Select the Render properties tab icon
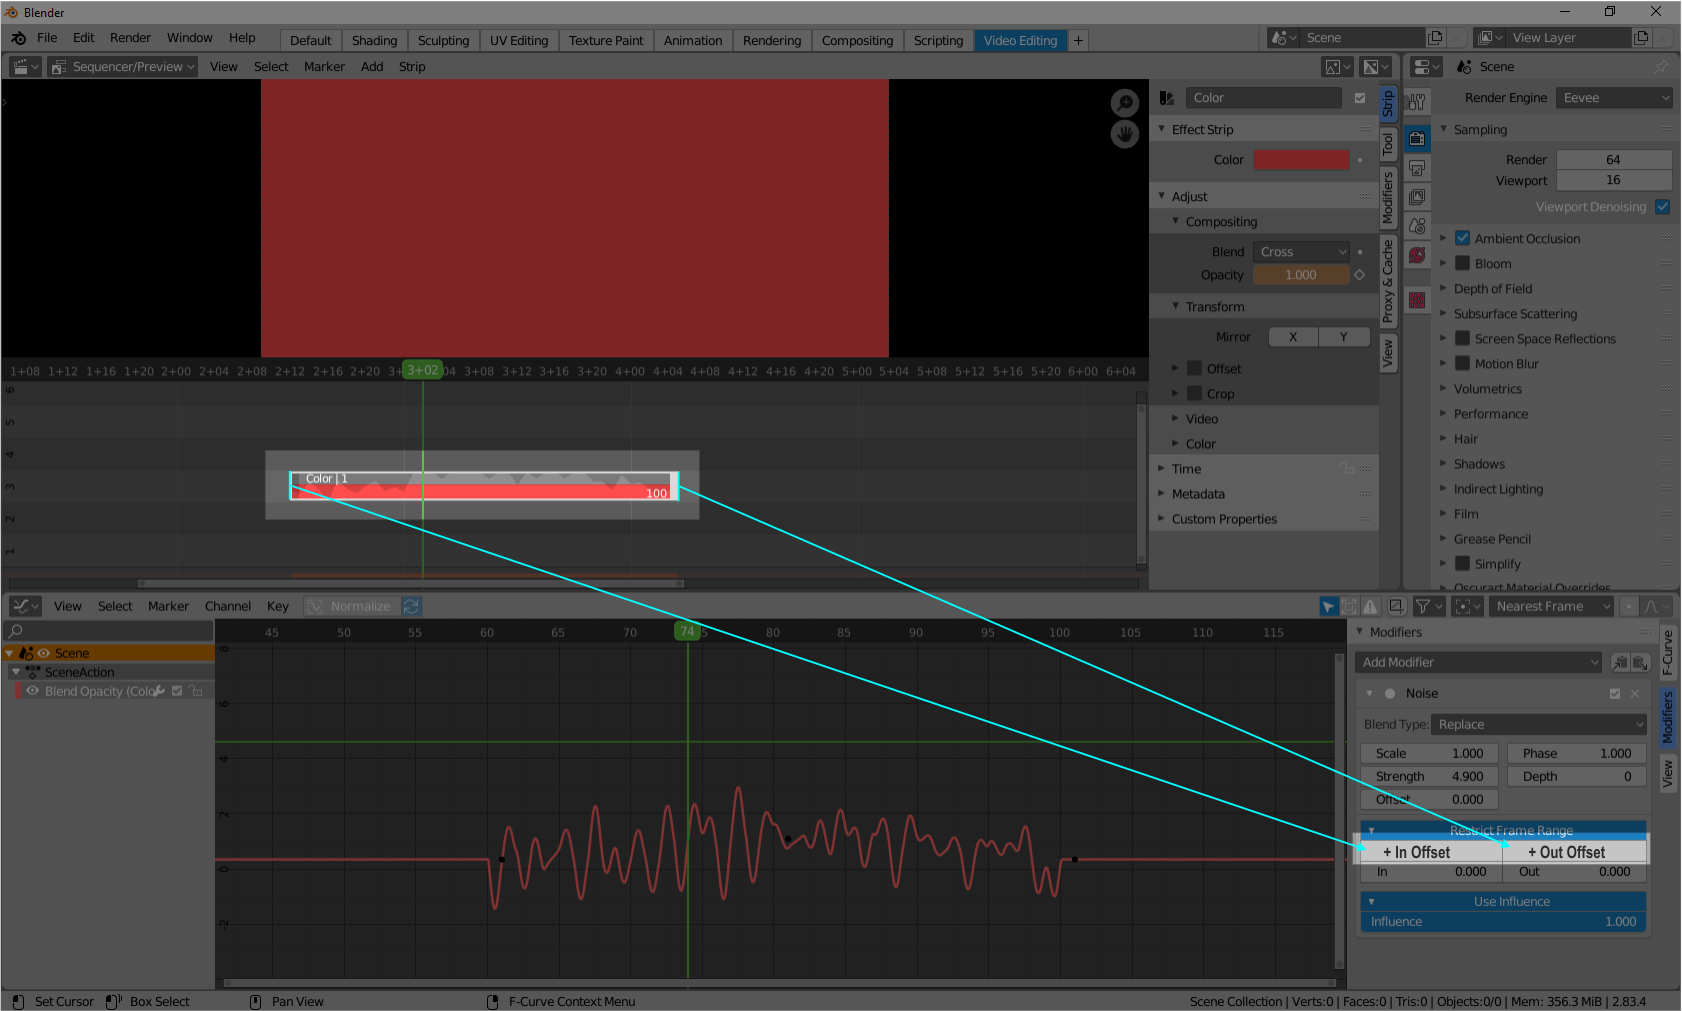 [x=1417, y=139]
